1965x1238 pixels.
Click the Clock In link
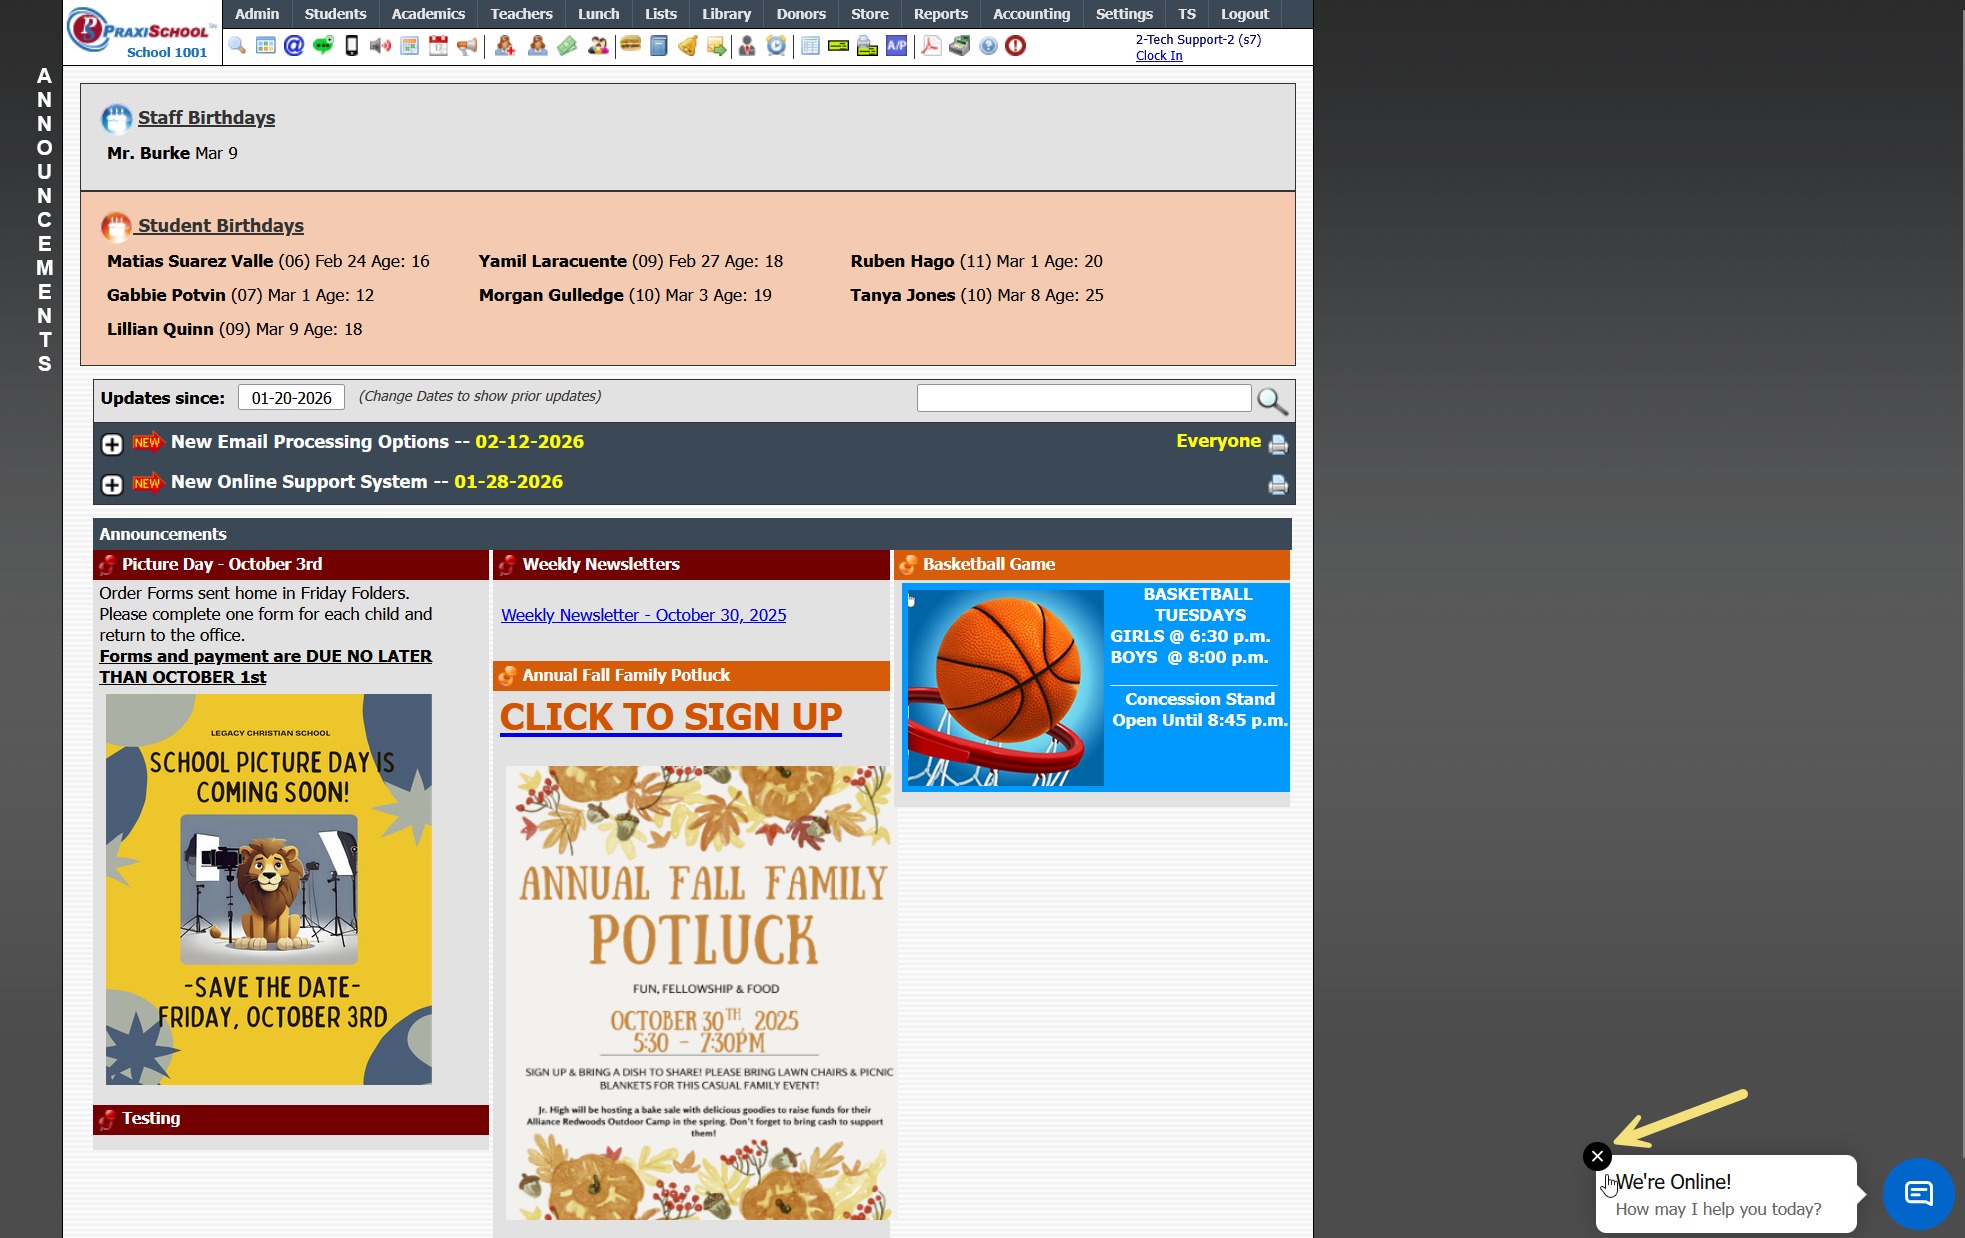[1159, 56]
